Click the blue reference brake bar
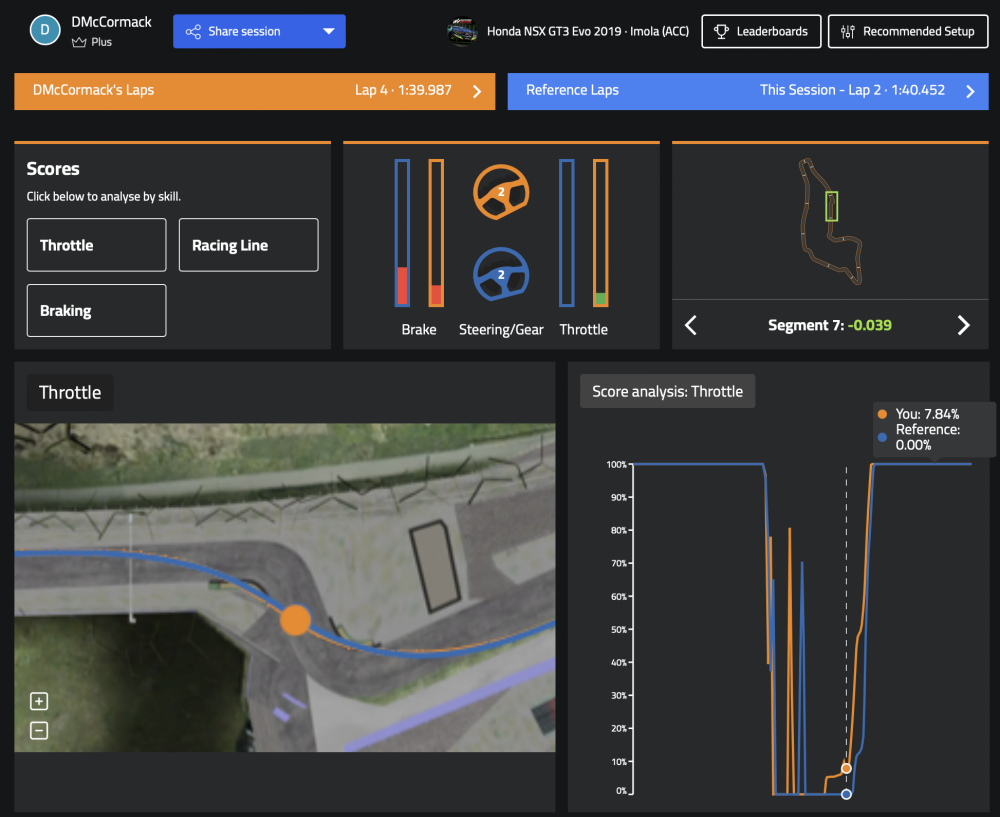This screenshot has width=1000, height=817. [402, 233]
